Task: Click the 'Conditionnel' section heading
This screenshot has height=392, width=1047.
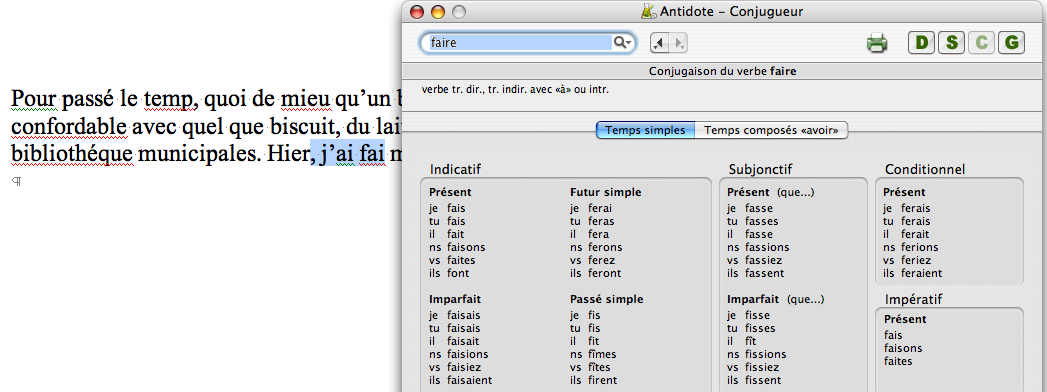Action: pyautogui.click(x=925, y=170)
